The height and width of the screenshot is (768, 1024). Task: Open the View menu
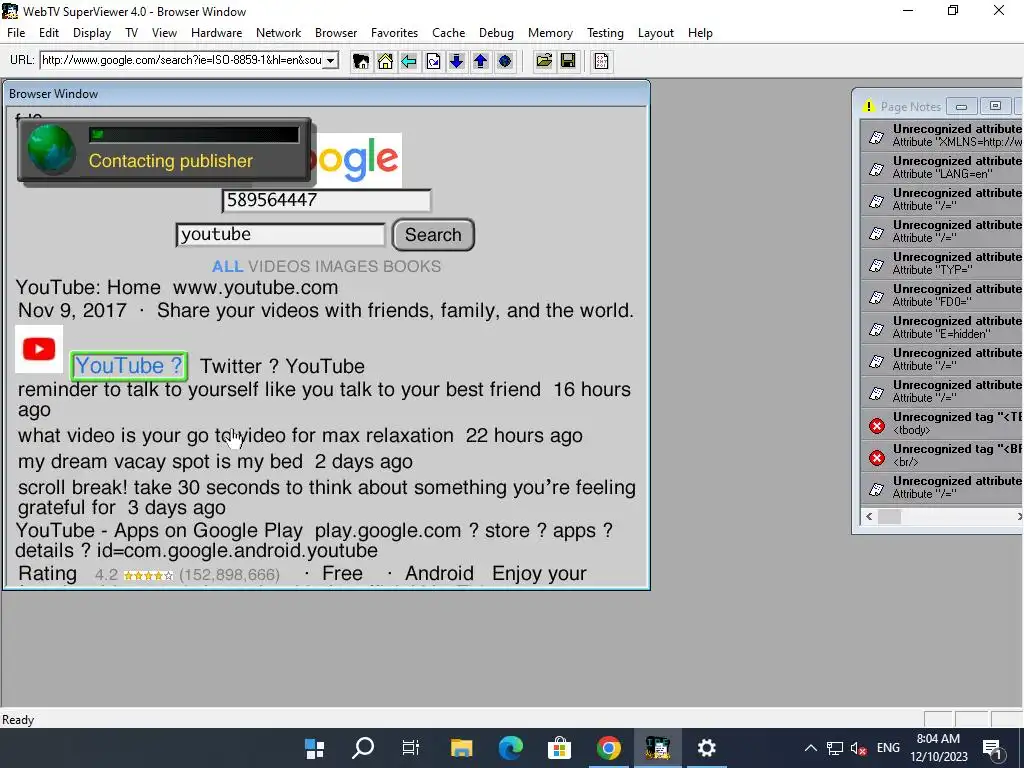click(165, 33)
